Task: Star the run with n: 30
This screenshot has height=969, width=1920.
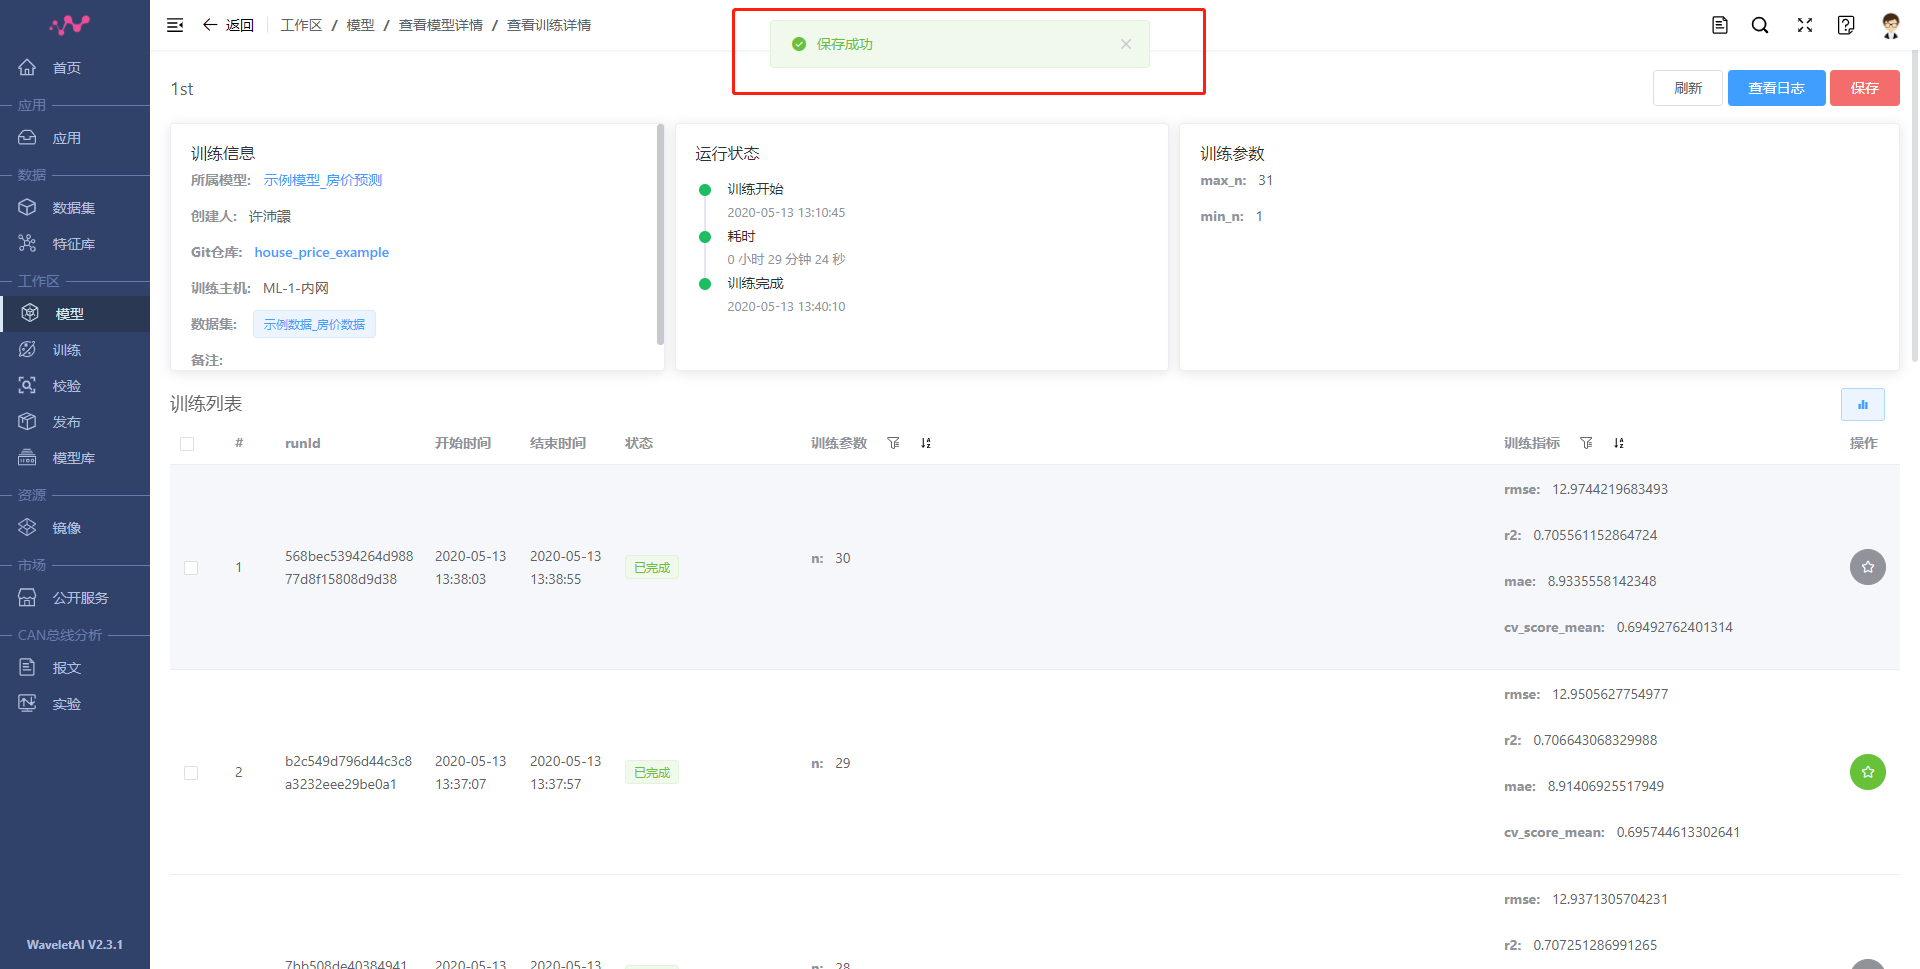Action: [x=1867, y=567]
